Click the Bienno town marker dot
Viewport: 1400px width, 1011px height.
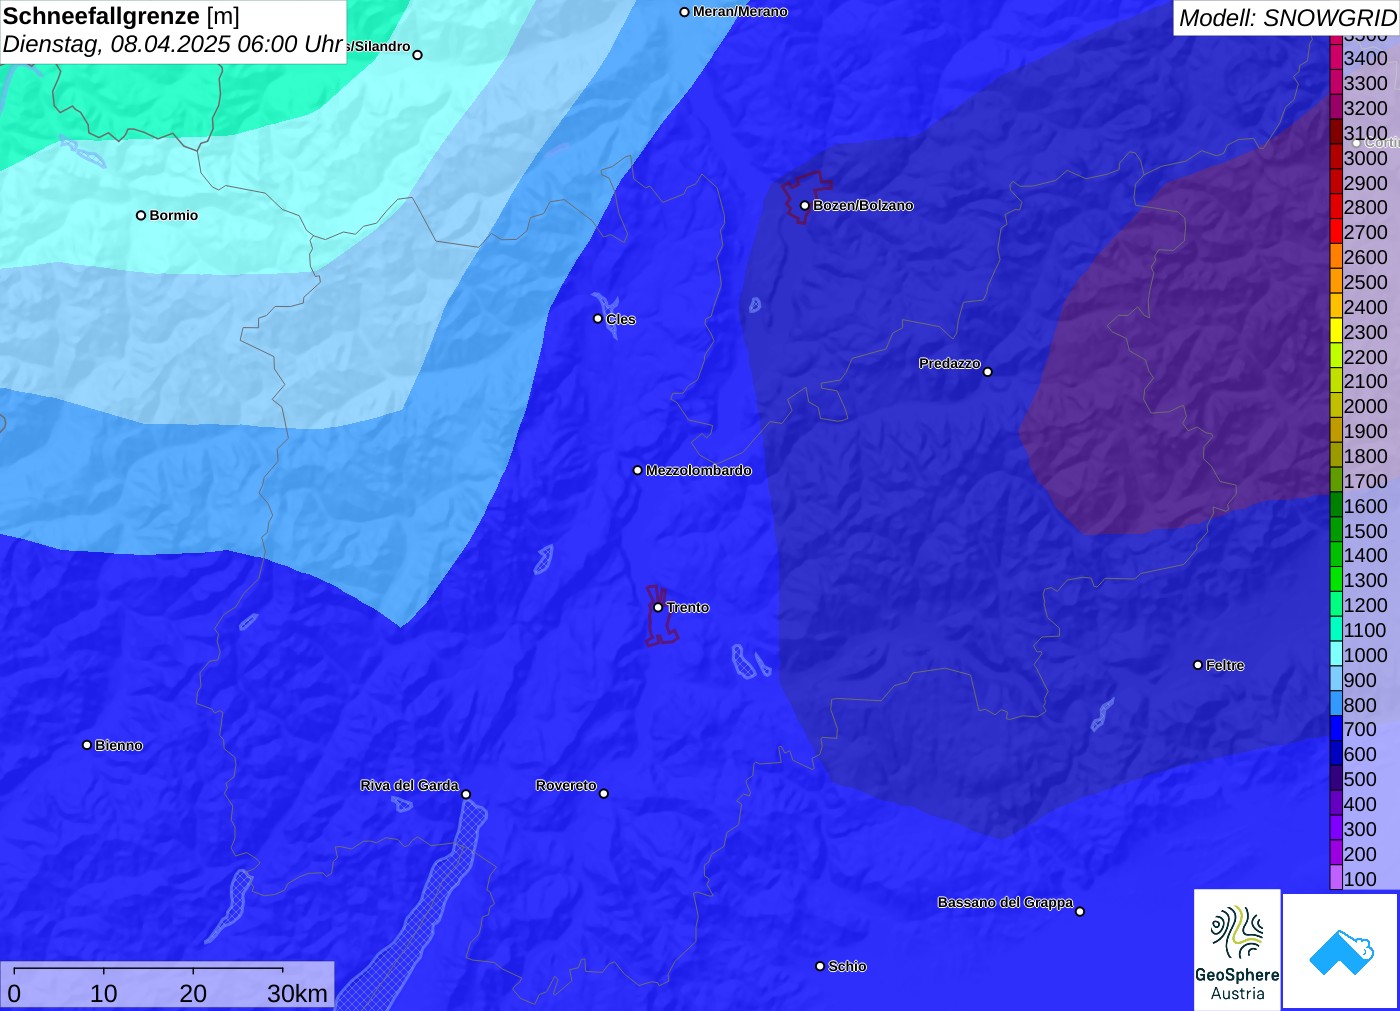click(x=87, y=745)
